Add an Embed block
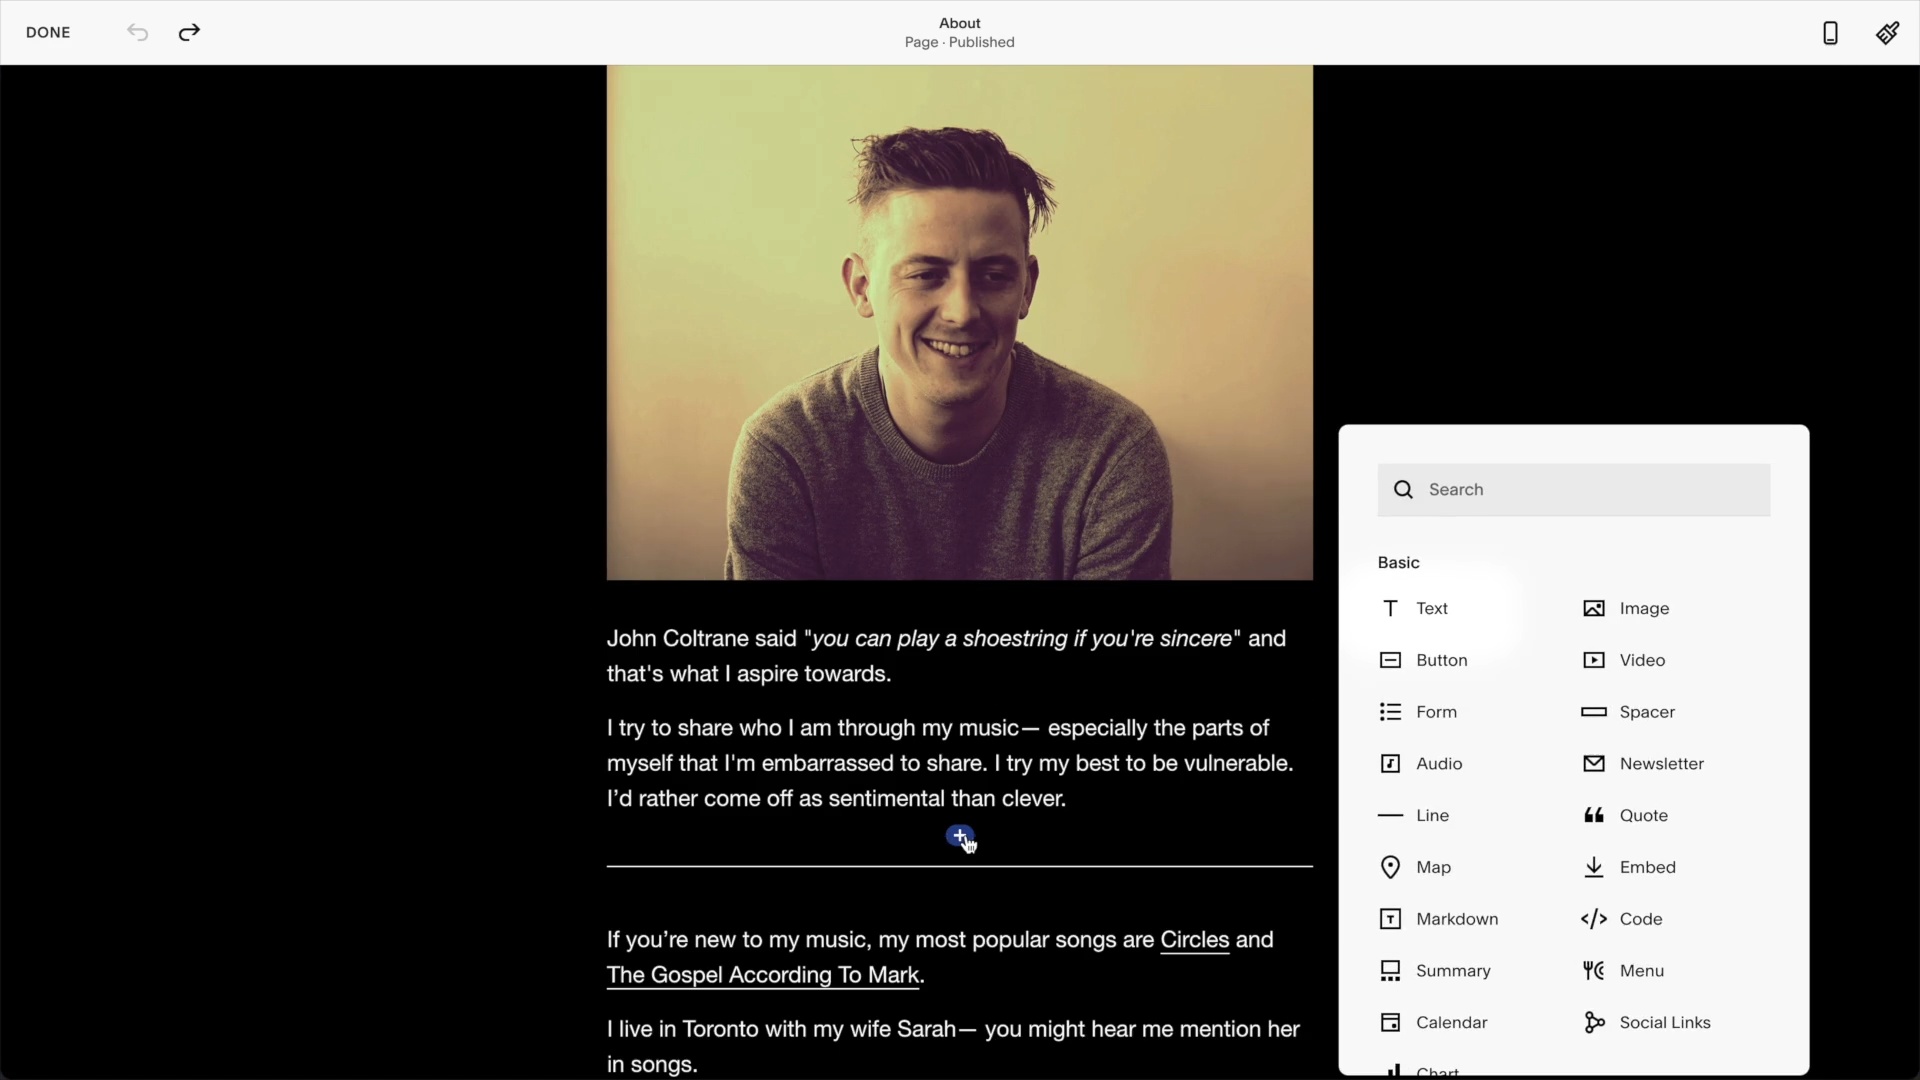 [x=1648, y=867]
